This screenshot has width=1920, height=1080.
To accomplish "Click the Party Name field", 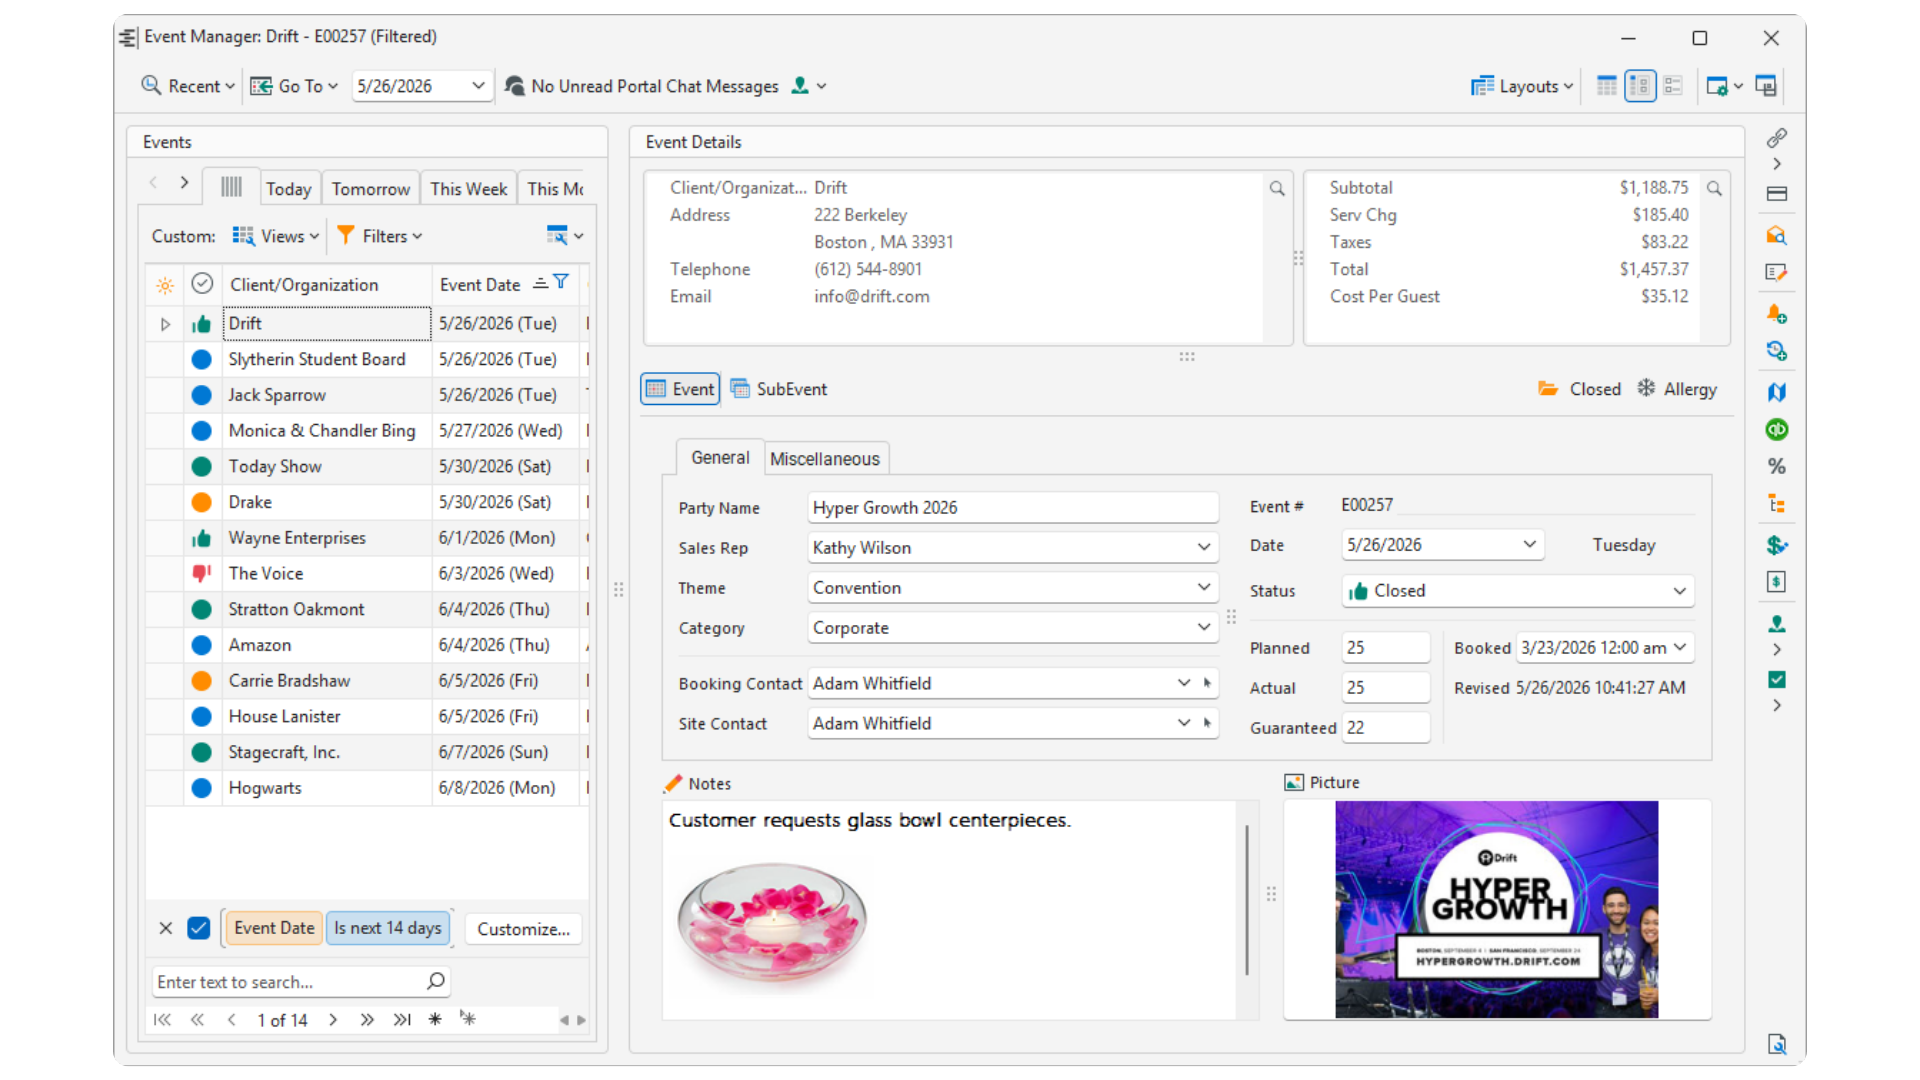I will point(1013,507).
